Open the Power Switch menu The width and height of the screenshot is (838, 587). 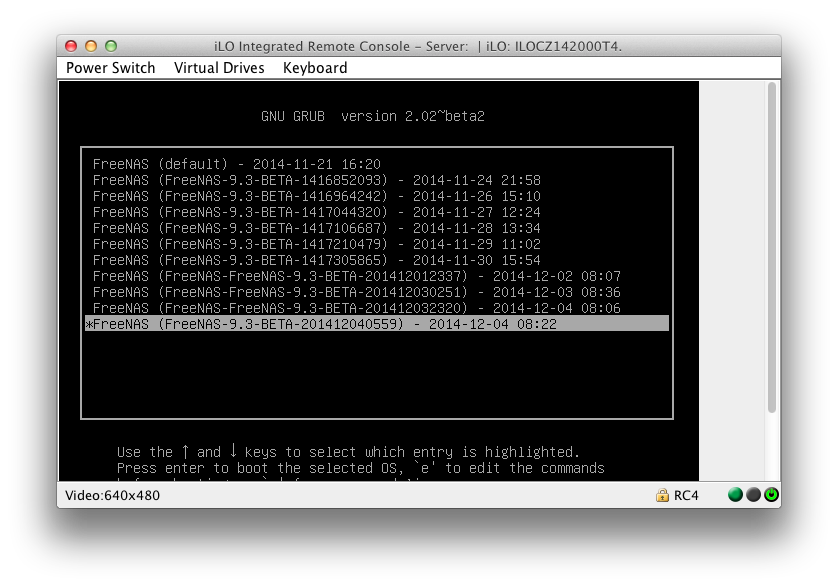(110, 68)
